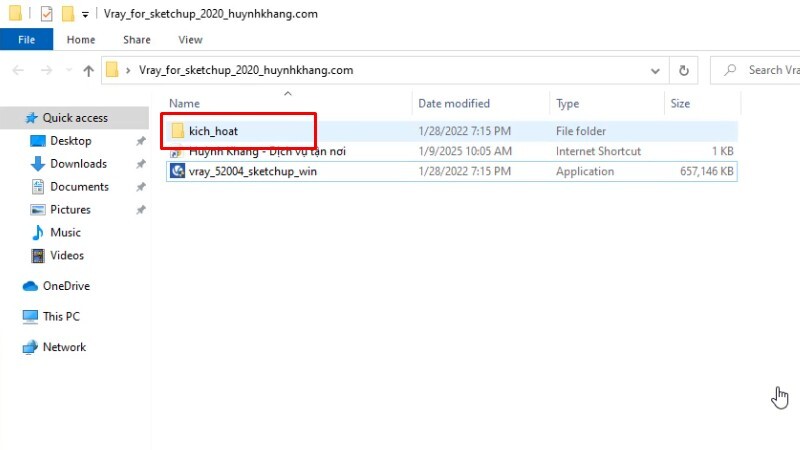The image size is (800, 450).
Task: Refresh the current folder
Action: click(684, 70)
